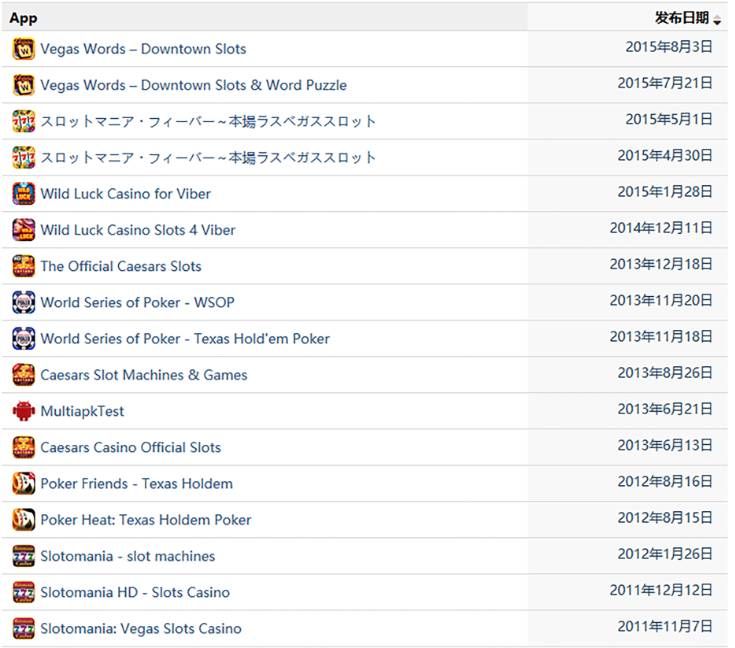Open Wild Luck Casino for Viber link

(126, 194)
